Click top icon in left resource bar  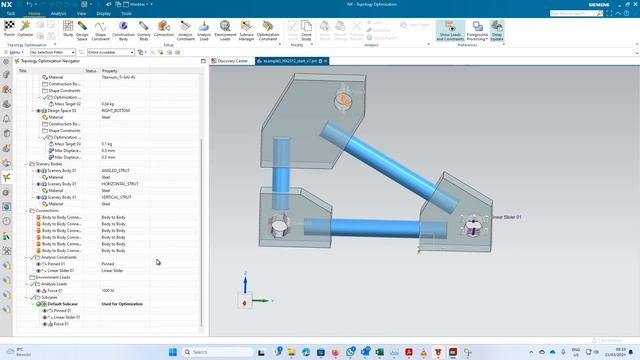coord(6,61)
